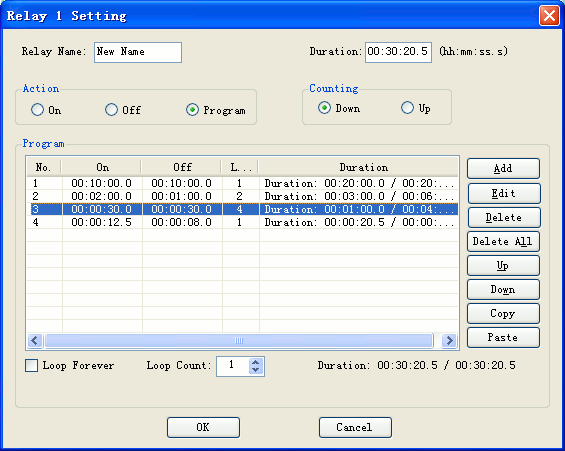Click the Paste button
The height and width of the screenshot is (451, 565).
[x=503, y=338]
